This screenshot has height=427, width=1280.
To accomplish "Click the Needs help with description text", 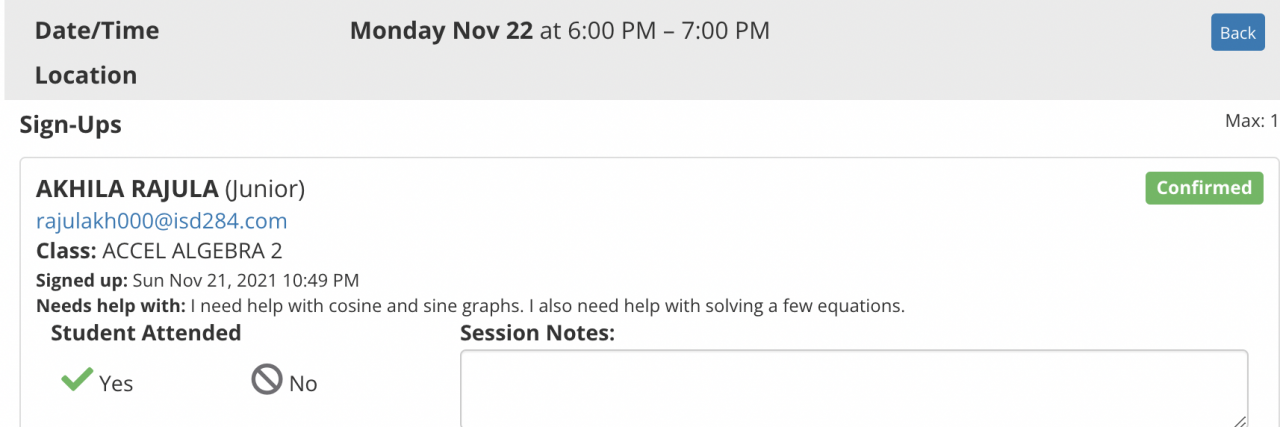I will [470, 306].
